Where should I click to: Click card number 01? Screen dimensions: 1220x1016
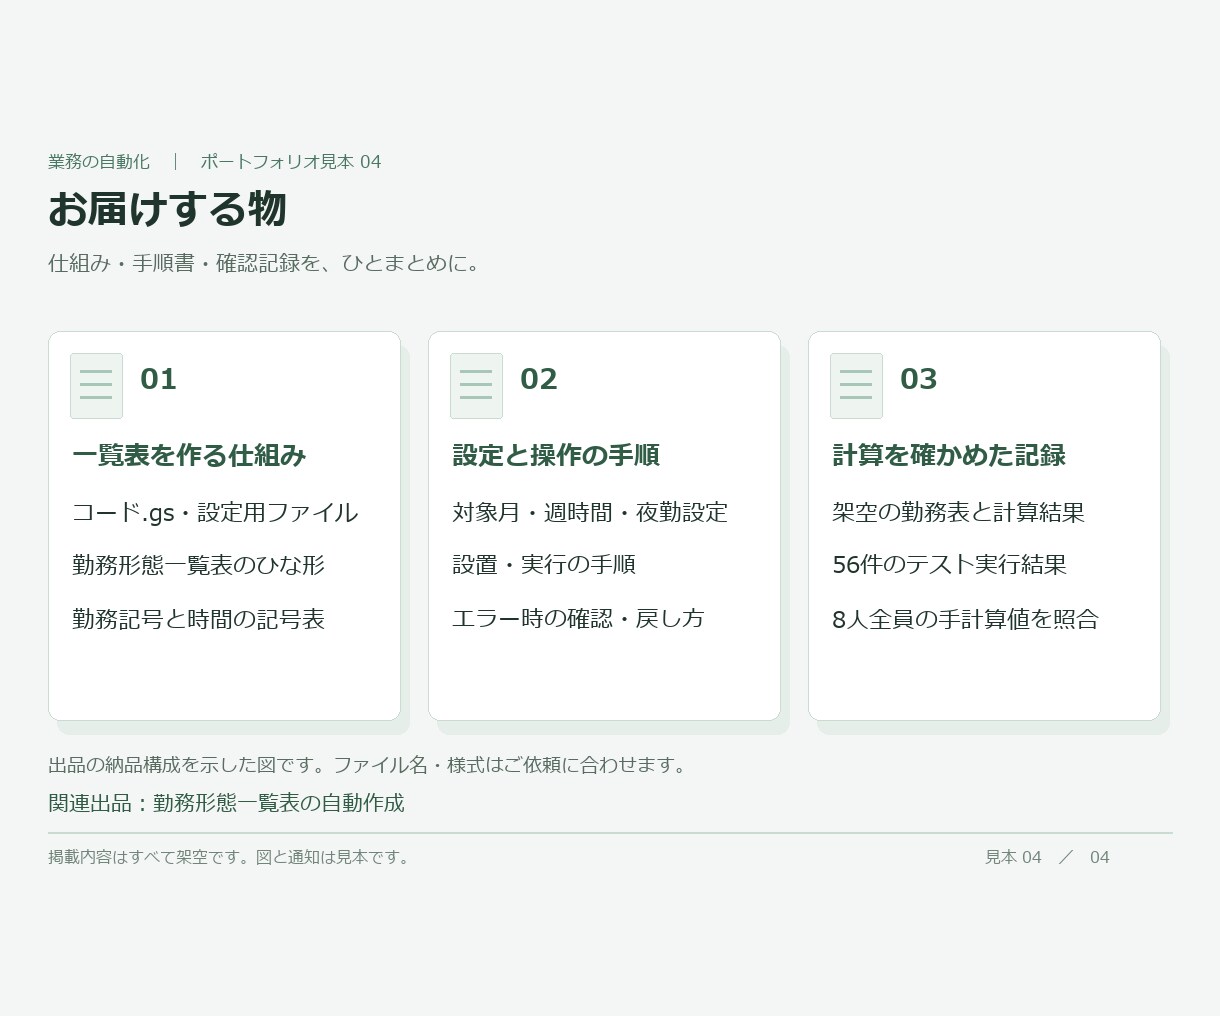click(158, 379)
